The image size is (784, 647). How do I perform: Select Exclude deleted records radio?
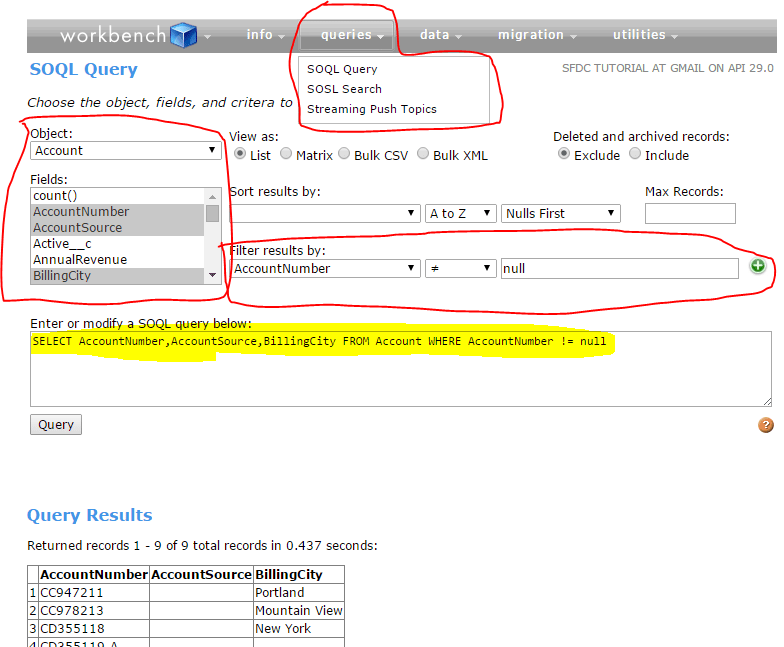click(x=564, y=154)
